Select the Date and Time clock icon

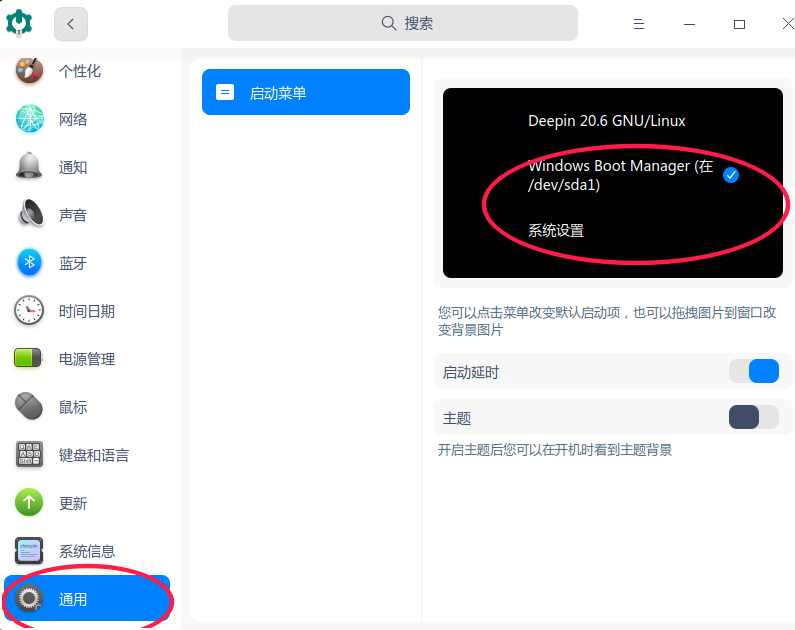coord(29,310)
